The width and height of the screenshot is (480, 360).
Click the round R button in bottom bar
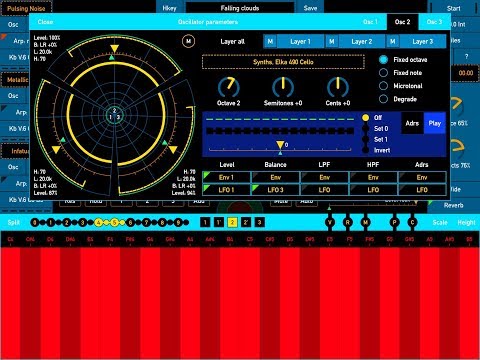pyautogui.click(x=348, y=222)
